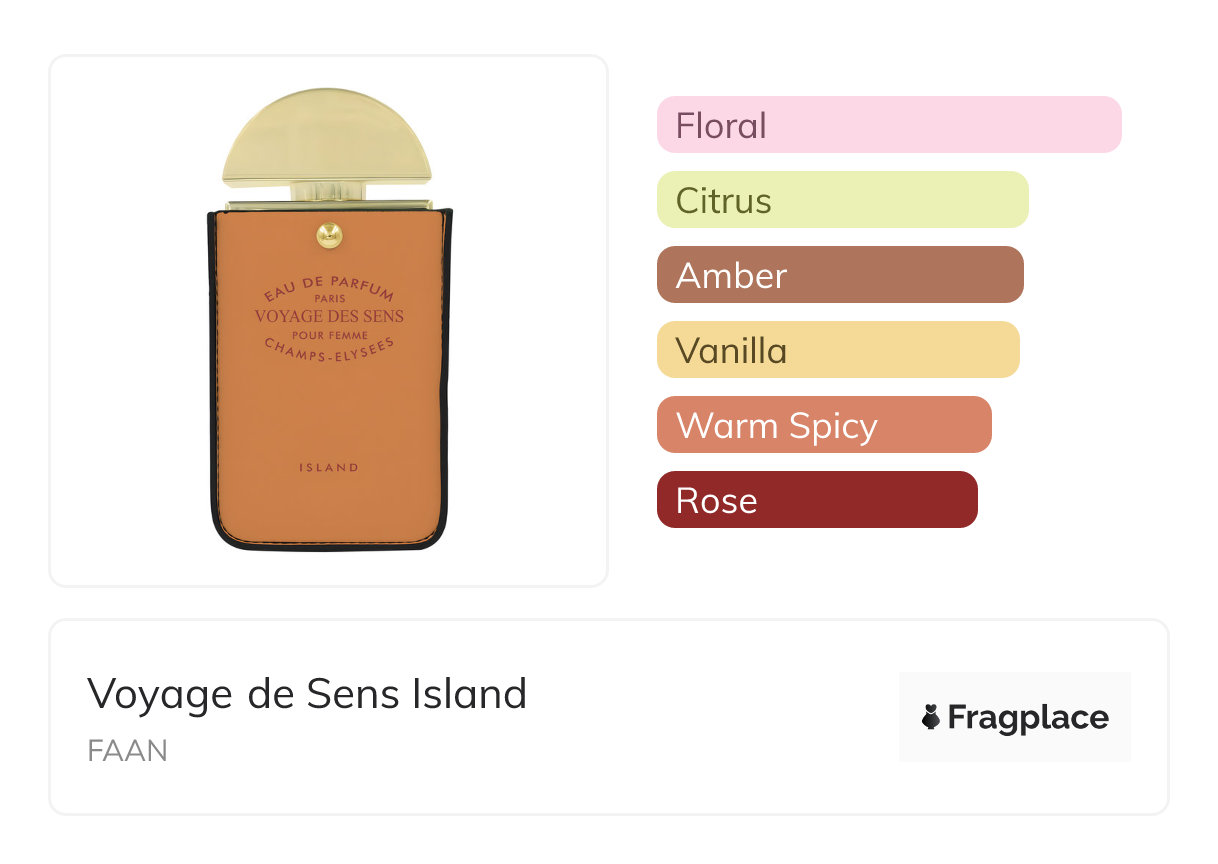Click the Fragplace brand name text
The height and width of the screenshot is (864, 1218).
point(1028,718)
